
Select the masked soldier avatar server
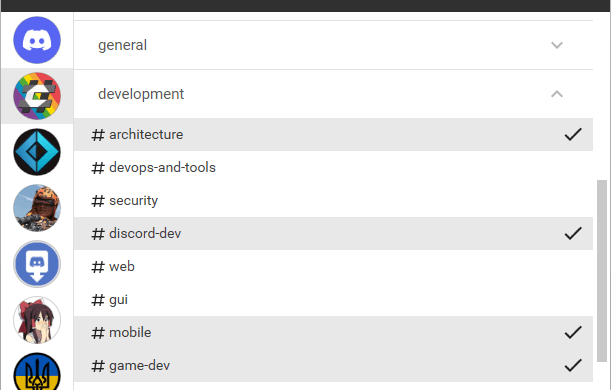(x=37, y=208)
